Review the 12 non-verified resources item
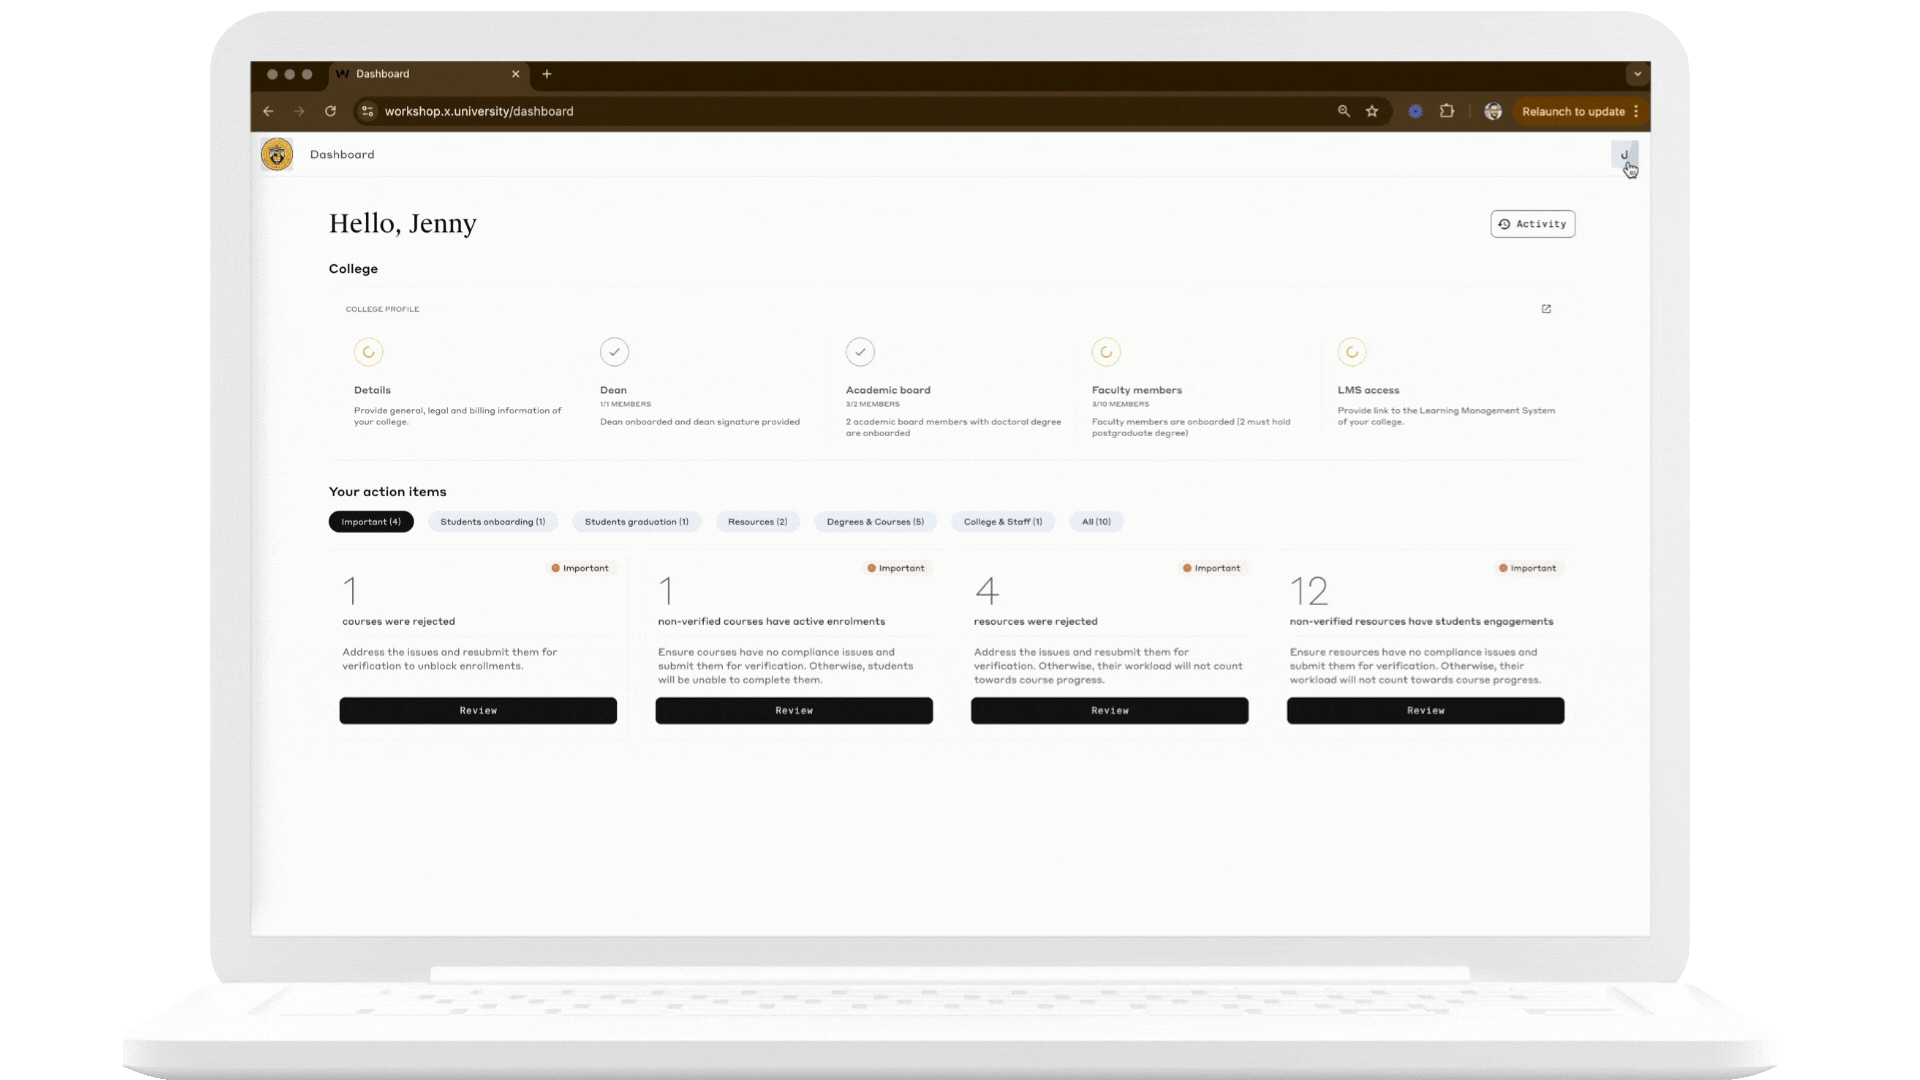Viewport: 1920px width, 1080px height. 1425,711
